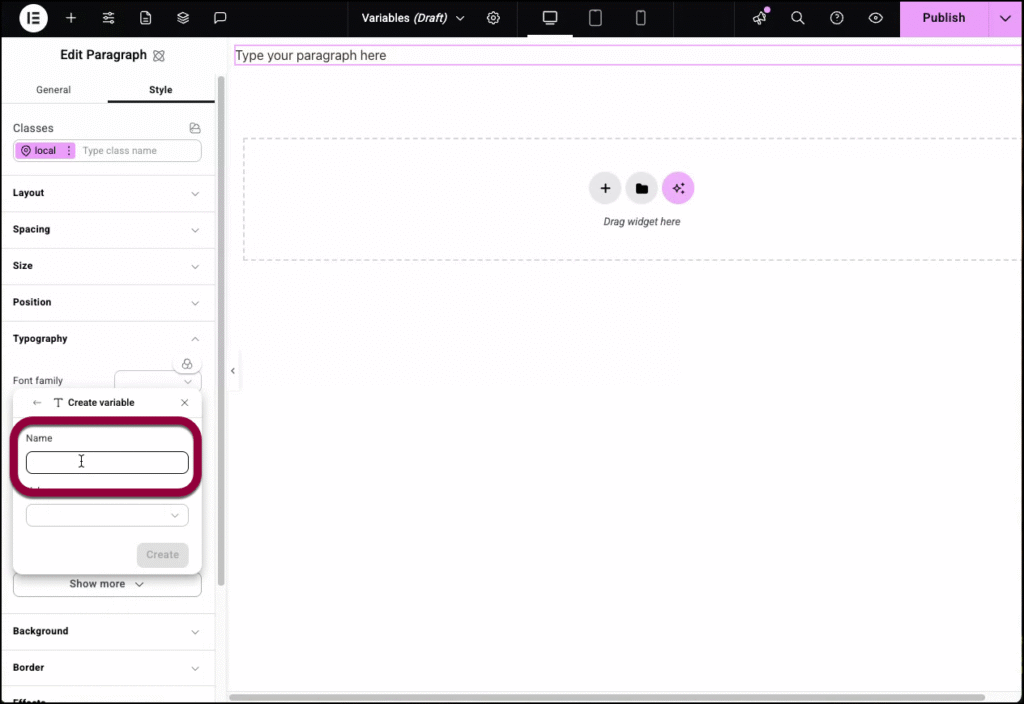Viewport: 1024px width, 704px height.
Task: Click the Elementor logo icon
Action: coord(33,18)
